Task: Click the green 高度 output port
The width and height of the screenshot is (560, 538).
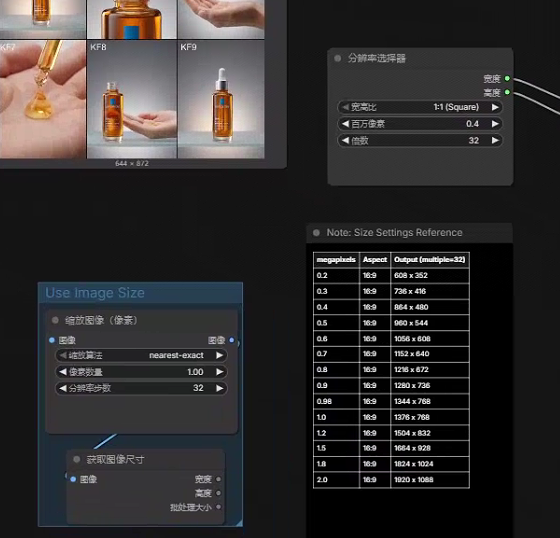Action: [507, 92]
